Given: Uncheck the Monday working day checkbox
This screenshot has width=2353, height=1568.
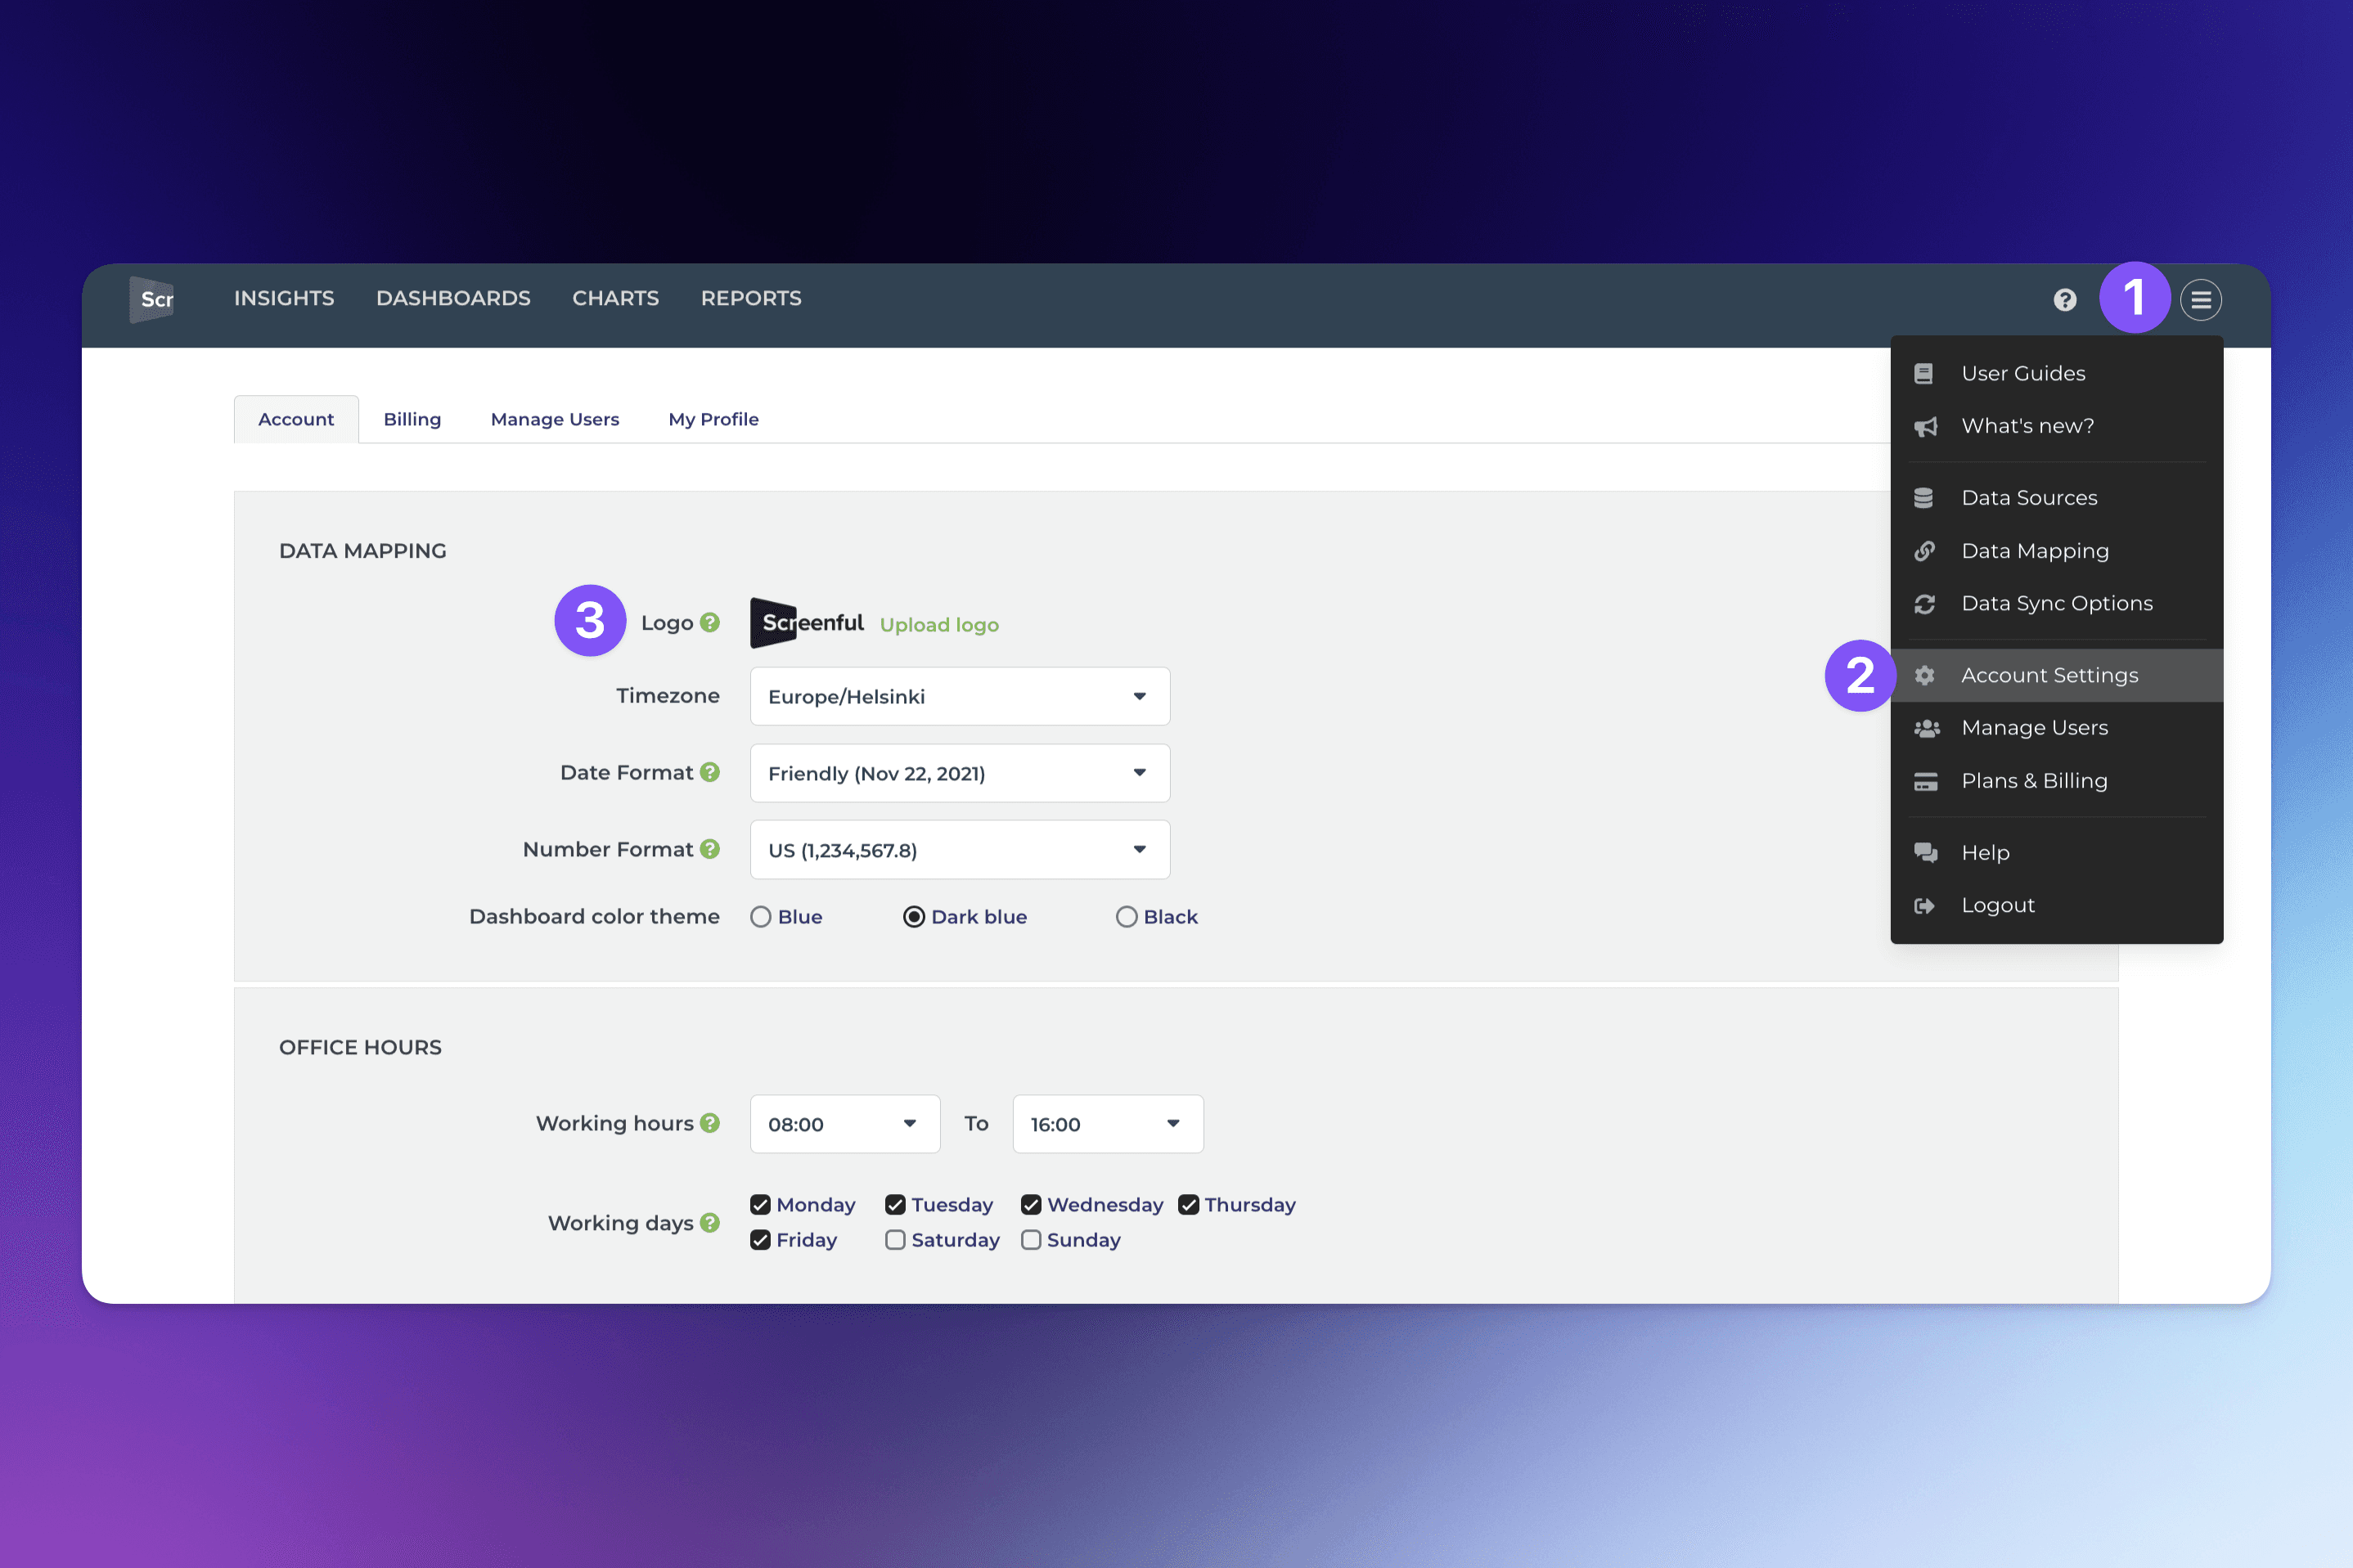Looking at the screenshot, I should pos(760,1205).
